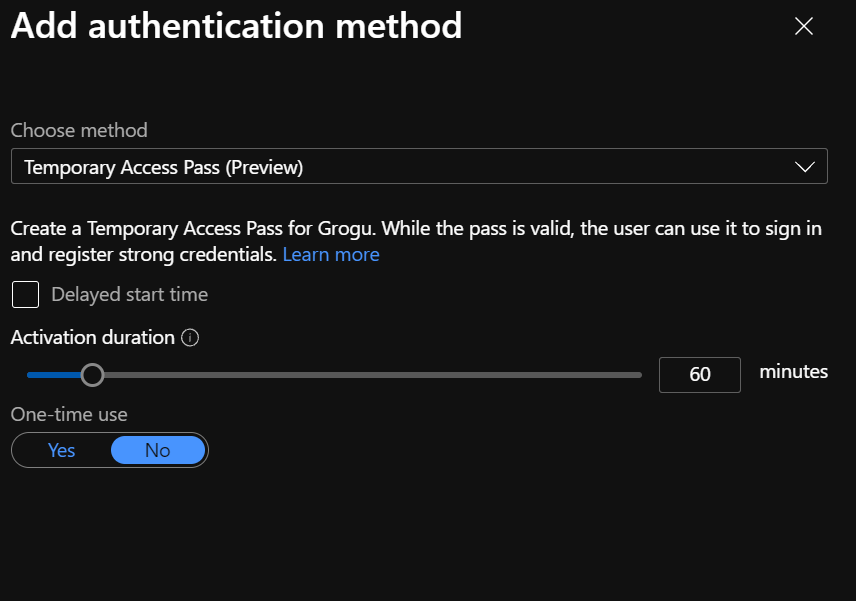Image resolution: width=856 pixels, height=601 pixels.
Task: Click the Activation duration info icon
Action: pos(190,338)
